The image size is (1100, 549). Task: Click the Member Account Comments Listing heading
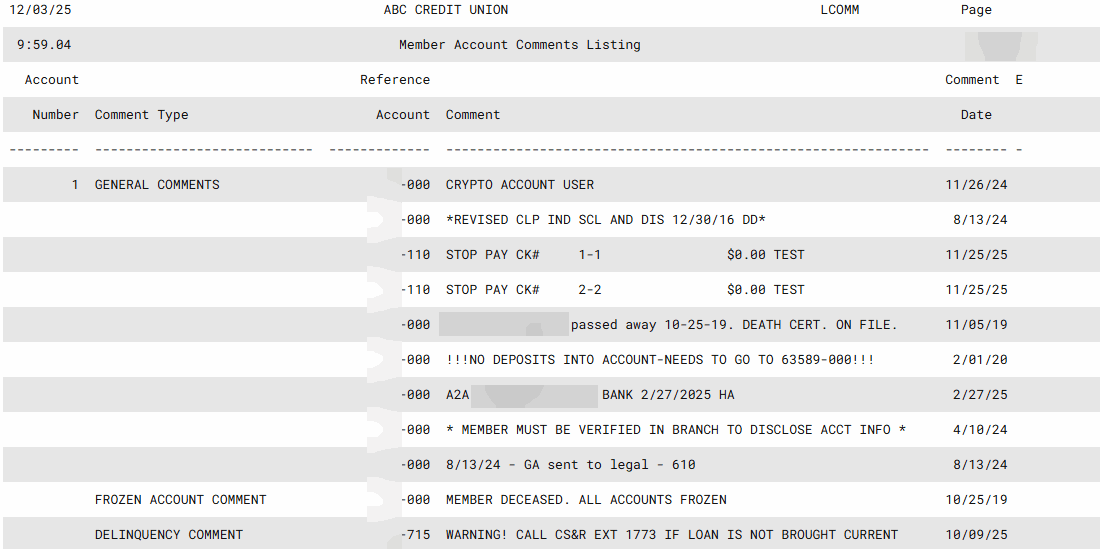point(519,45)
